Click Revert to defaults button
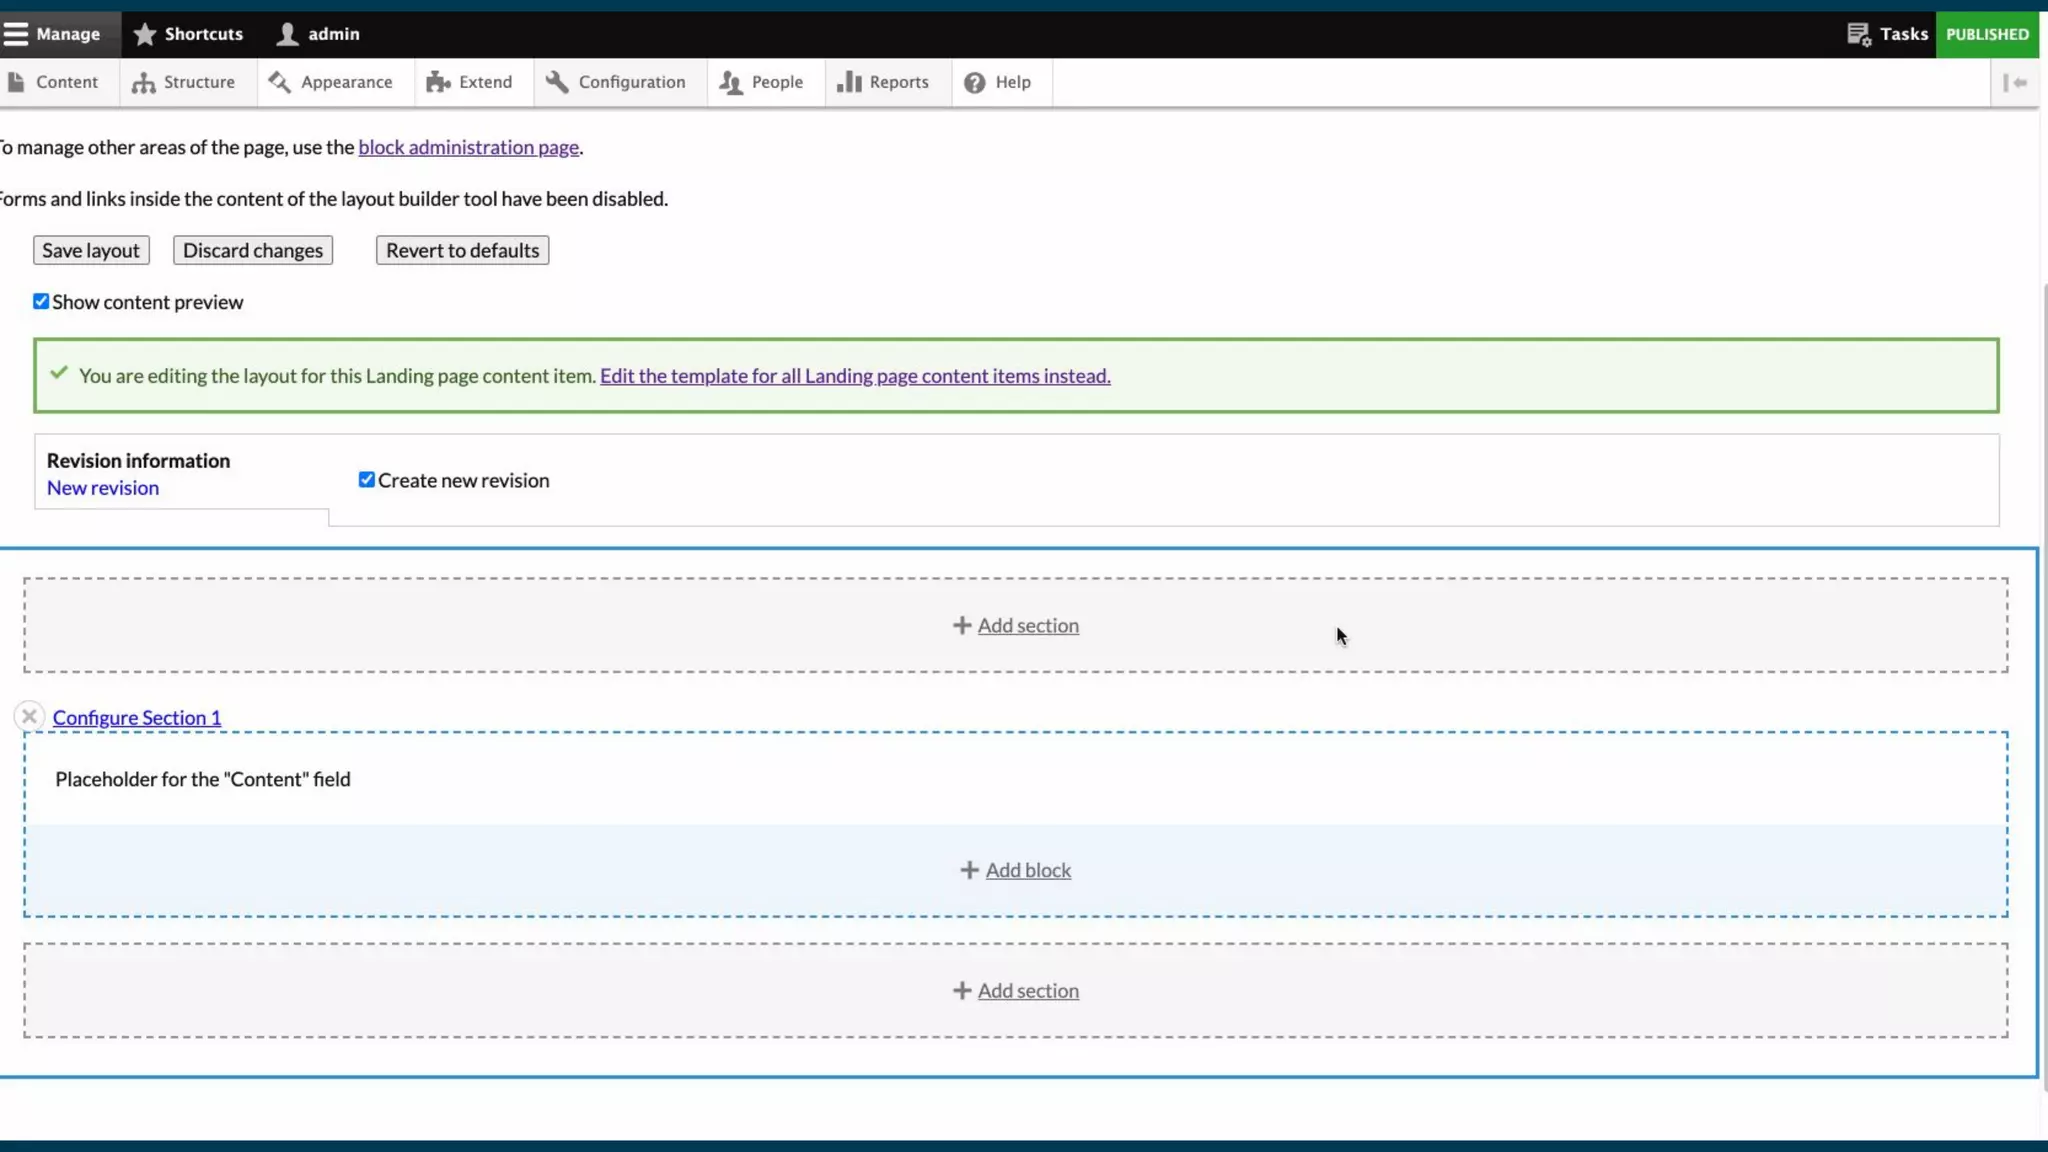The height and width of the screenshot is (1152, 2048). point(462,250)
